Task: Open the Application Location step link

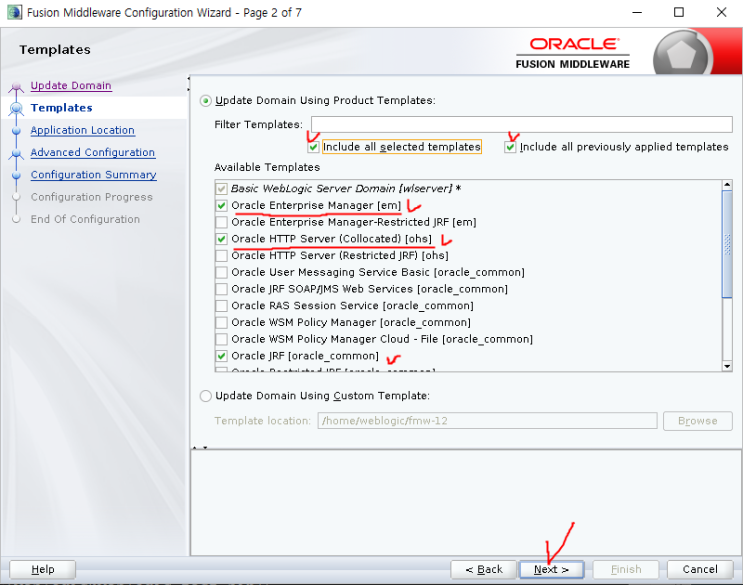Action: click(82, 130)
